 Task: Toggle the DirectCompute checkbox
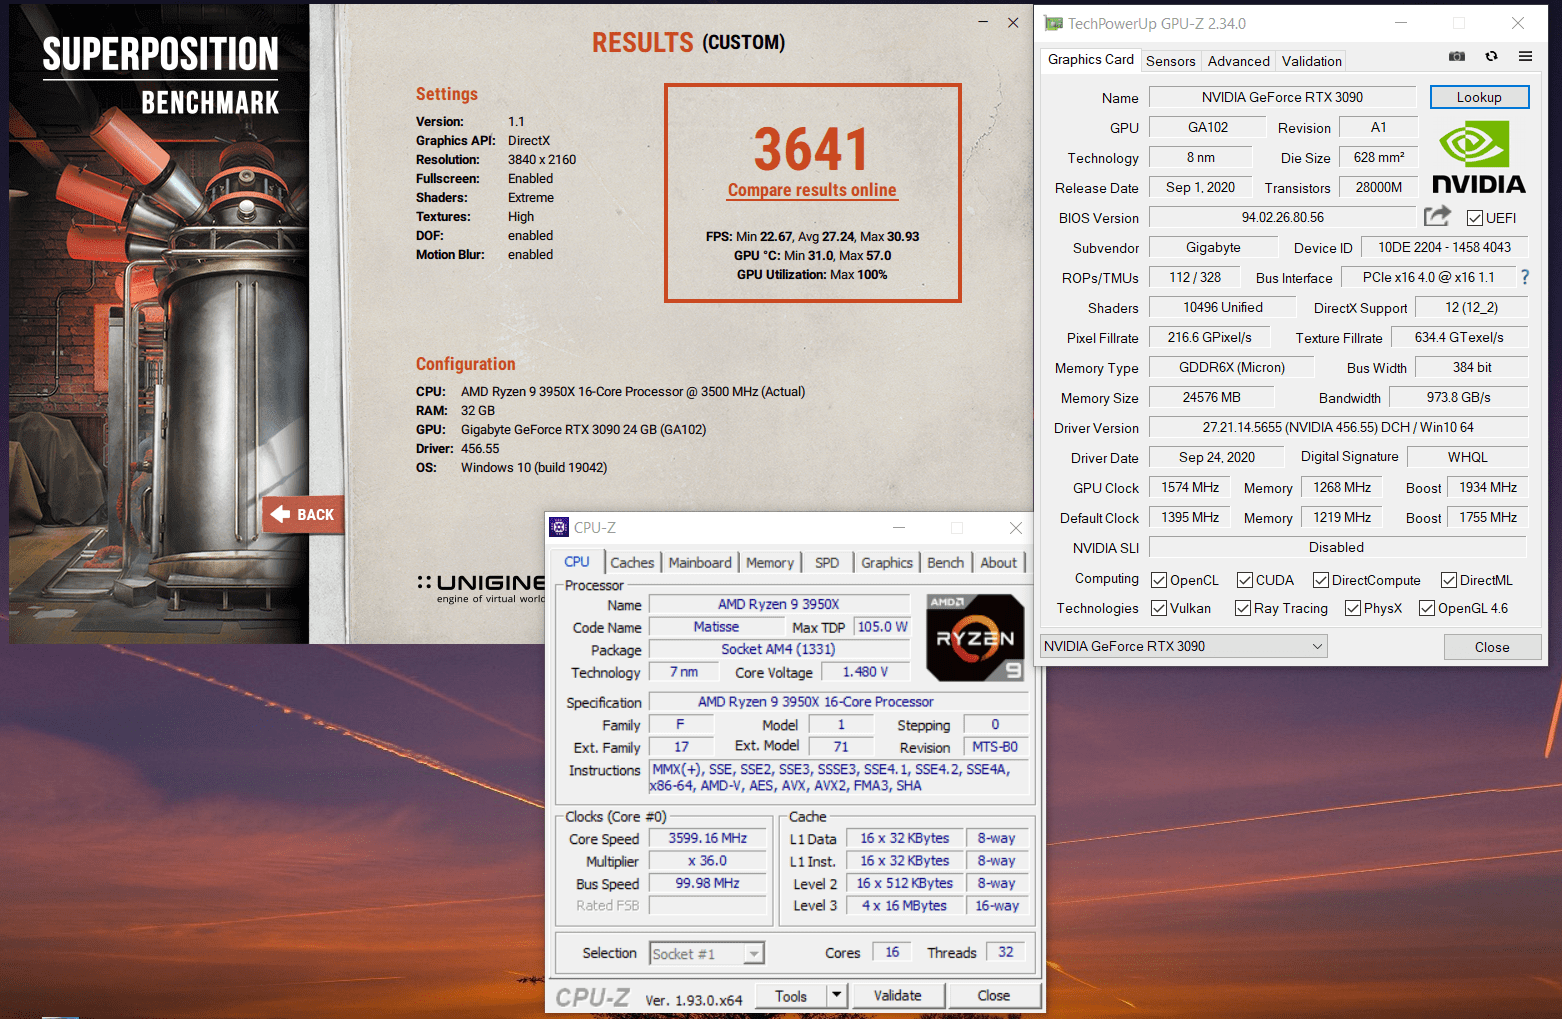[x=1321, y=580]
